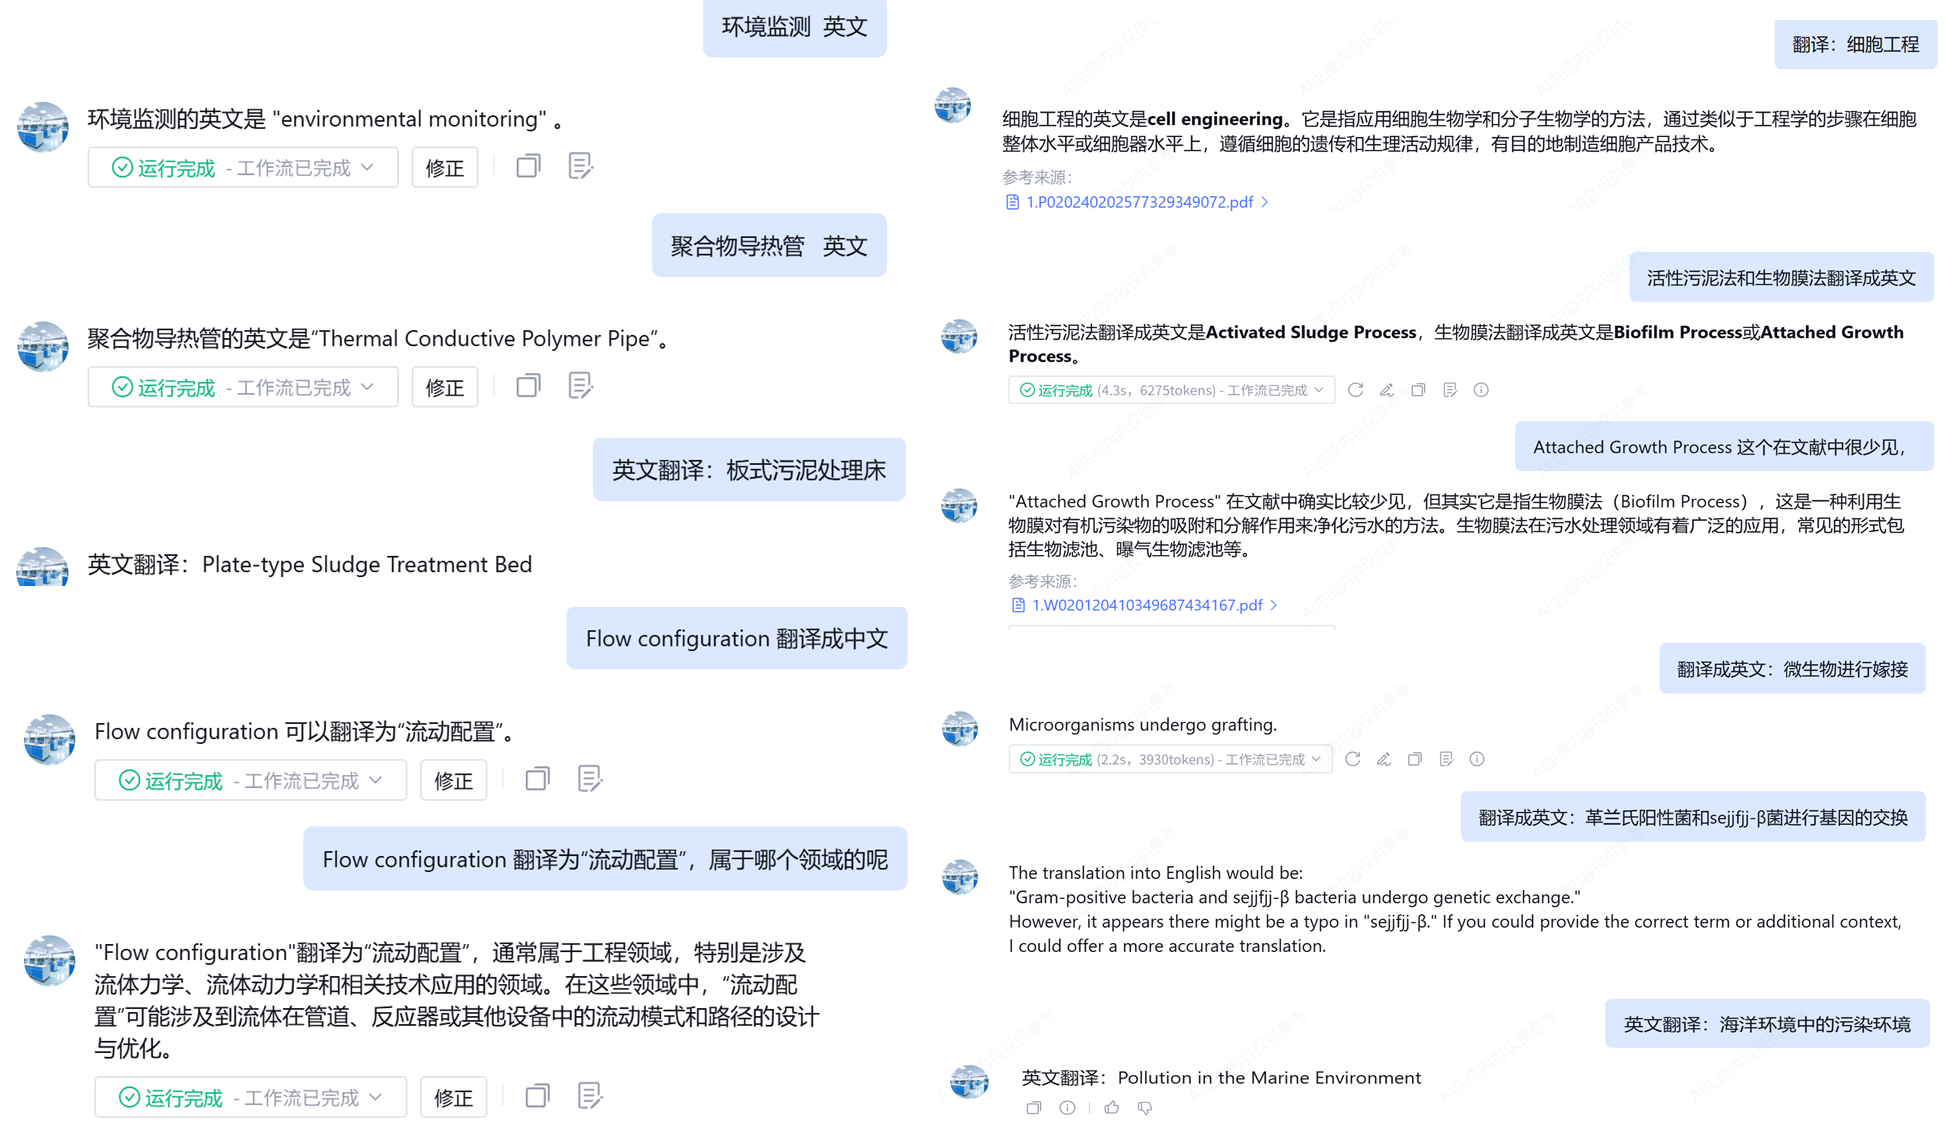Open reference 1.P020240202577329349072.pdf
The height and width of the screenshot is (1121, 1946).
tap(1138, 202)
